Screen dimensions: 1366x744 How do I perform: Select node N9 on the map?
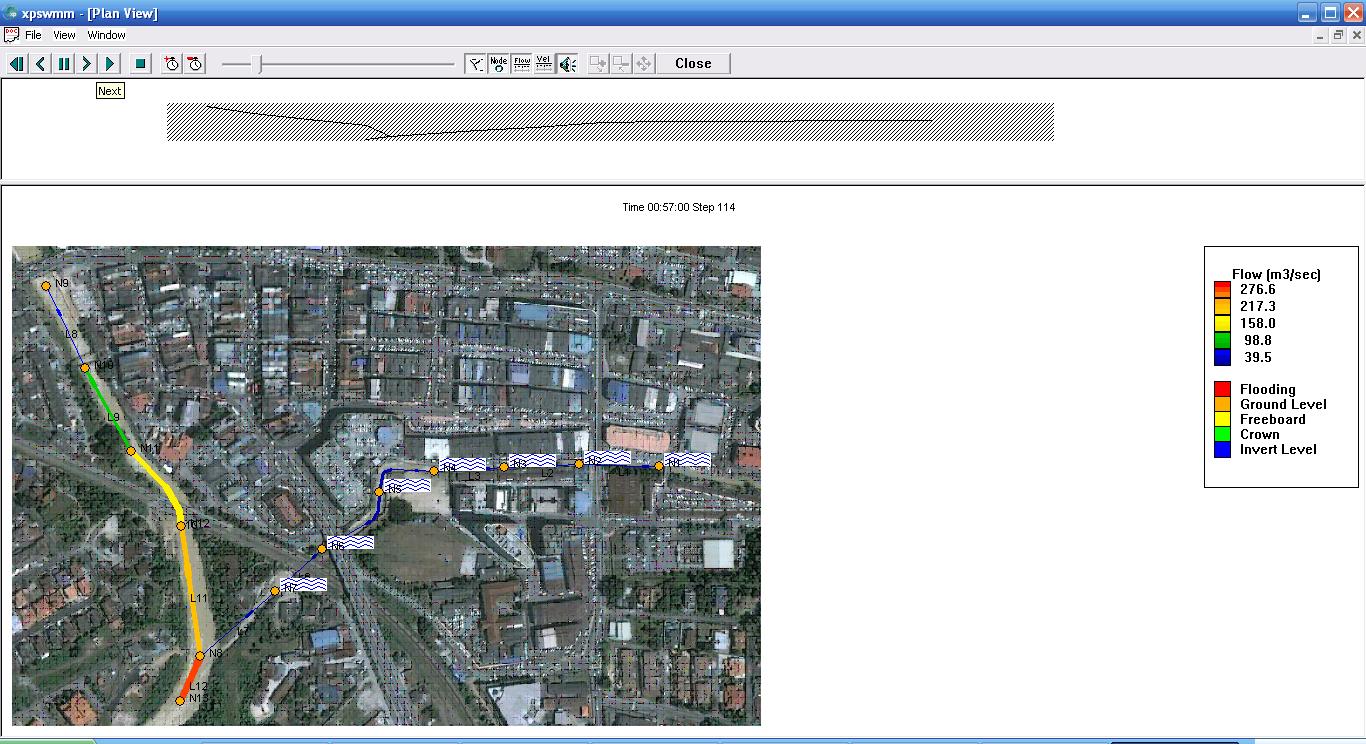tap(46, 286)
